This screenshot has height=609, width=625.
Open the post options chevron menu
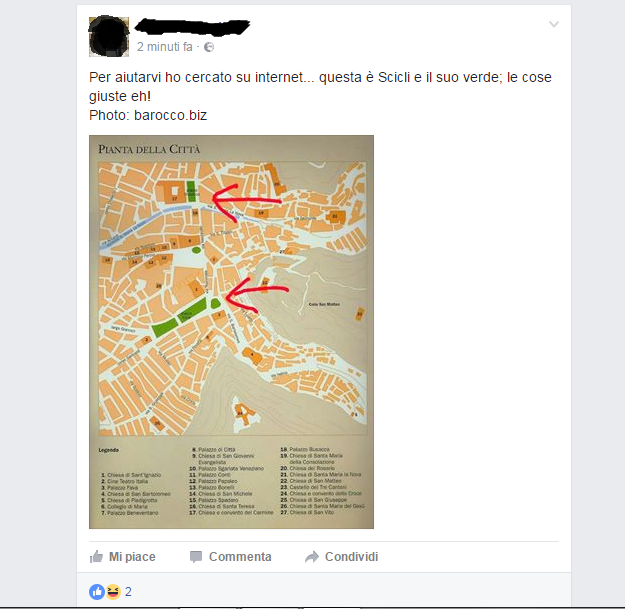[554, 24]
